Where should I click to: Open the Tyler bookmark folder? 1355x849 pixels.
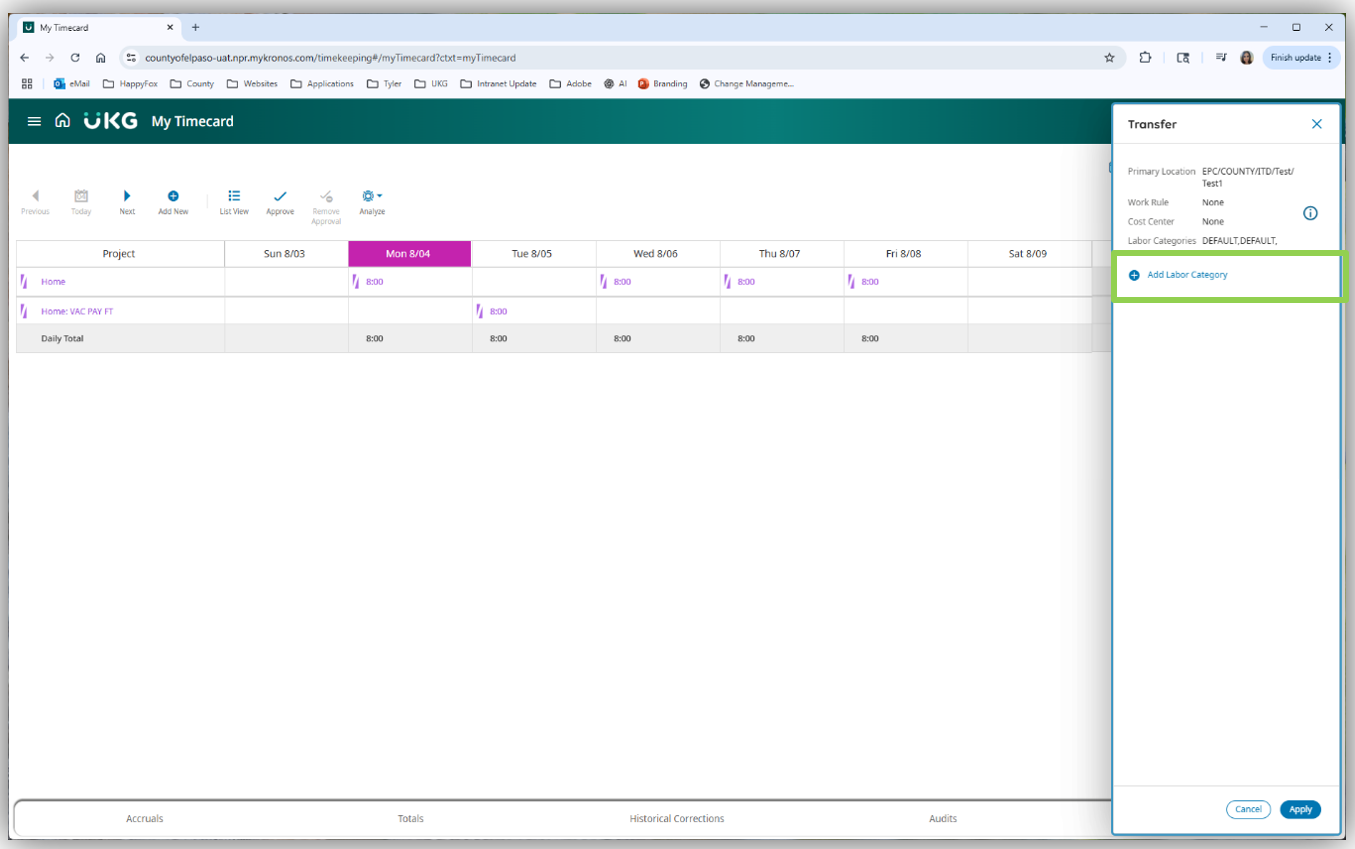pos(384,84)
